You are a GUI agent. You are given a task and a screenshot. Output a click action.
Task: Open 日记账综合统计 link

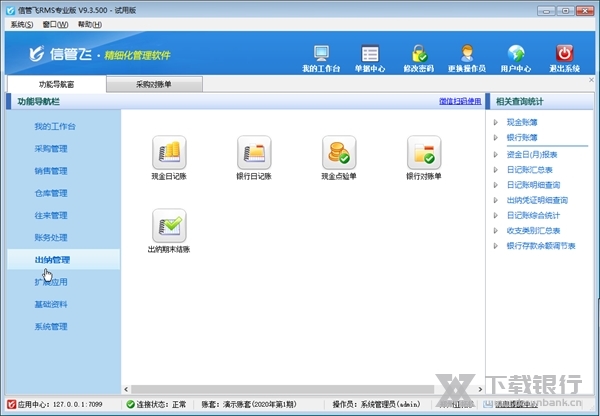click(533, 215)
